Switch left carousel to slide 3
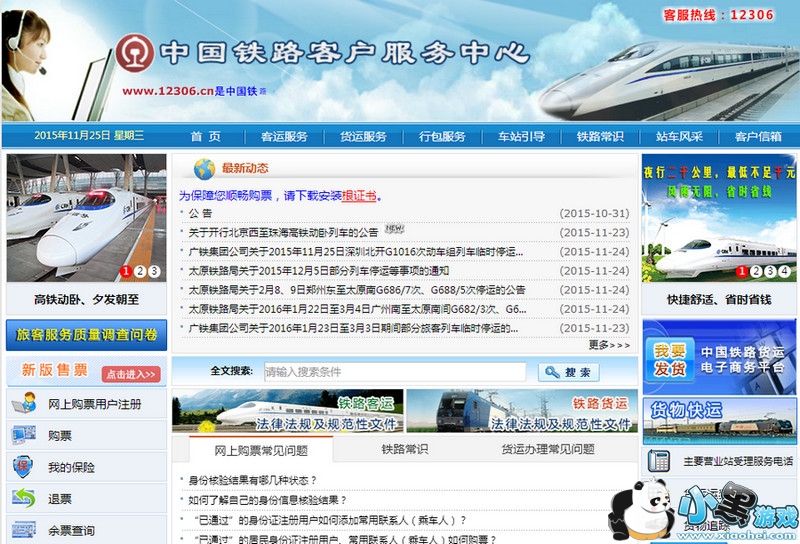 pyautogui.click(x=154, y=271)
